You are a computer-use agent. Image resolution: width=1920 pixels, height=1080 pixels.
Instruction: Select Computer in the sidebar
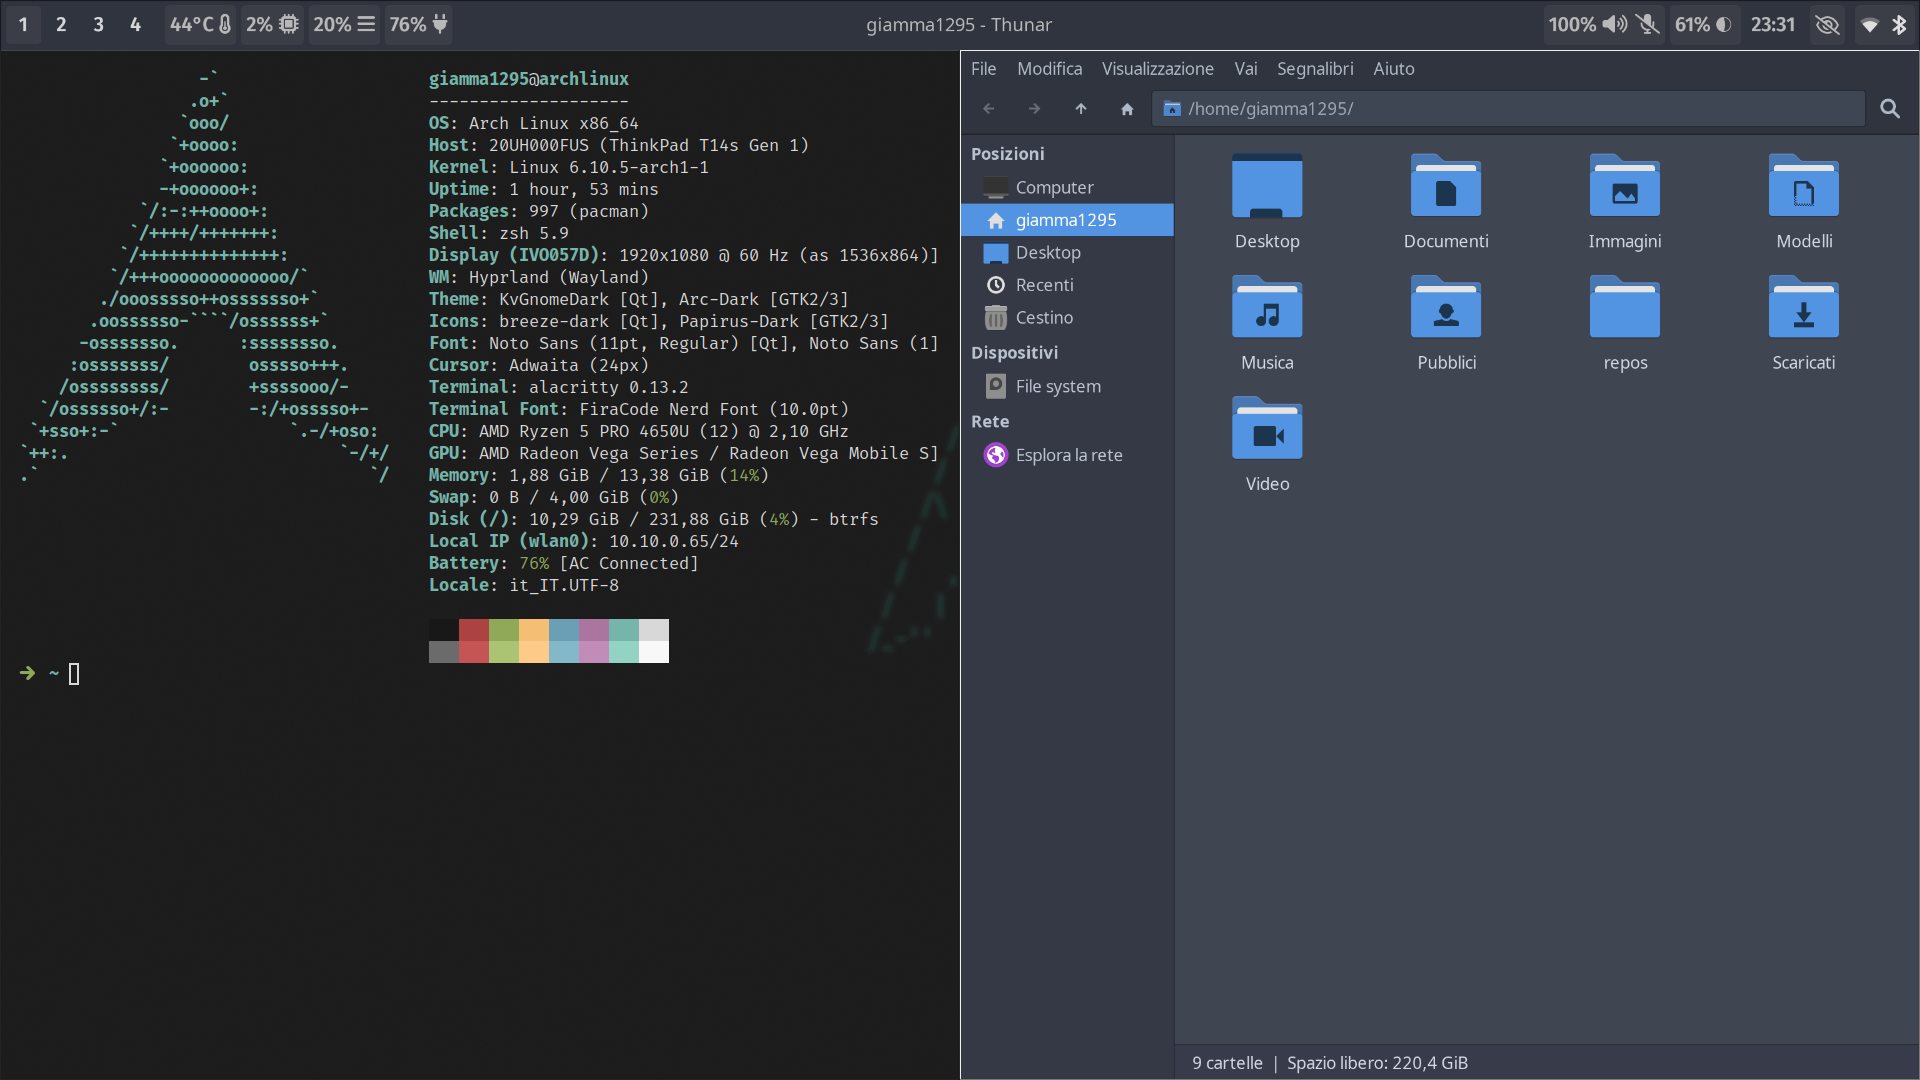[1067, 187]
